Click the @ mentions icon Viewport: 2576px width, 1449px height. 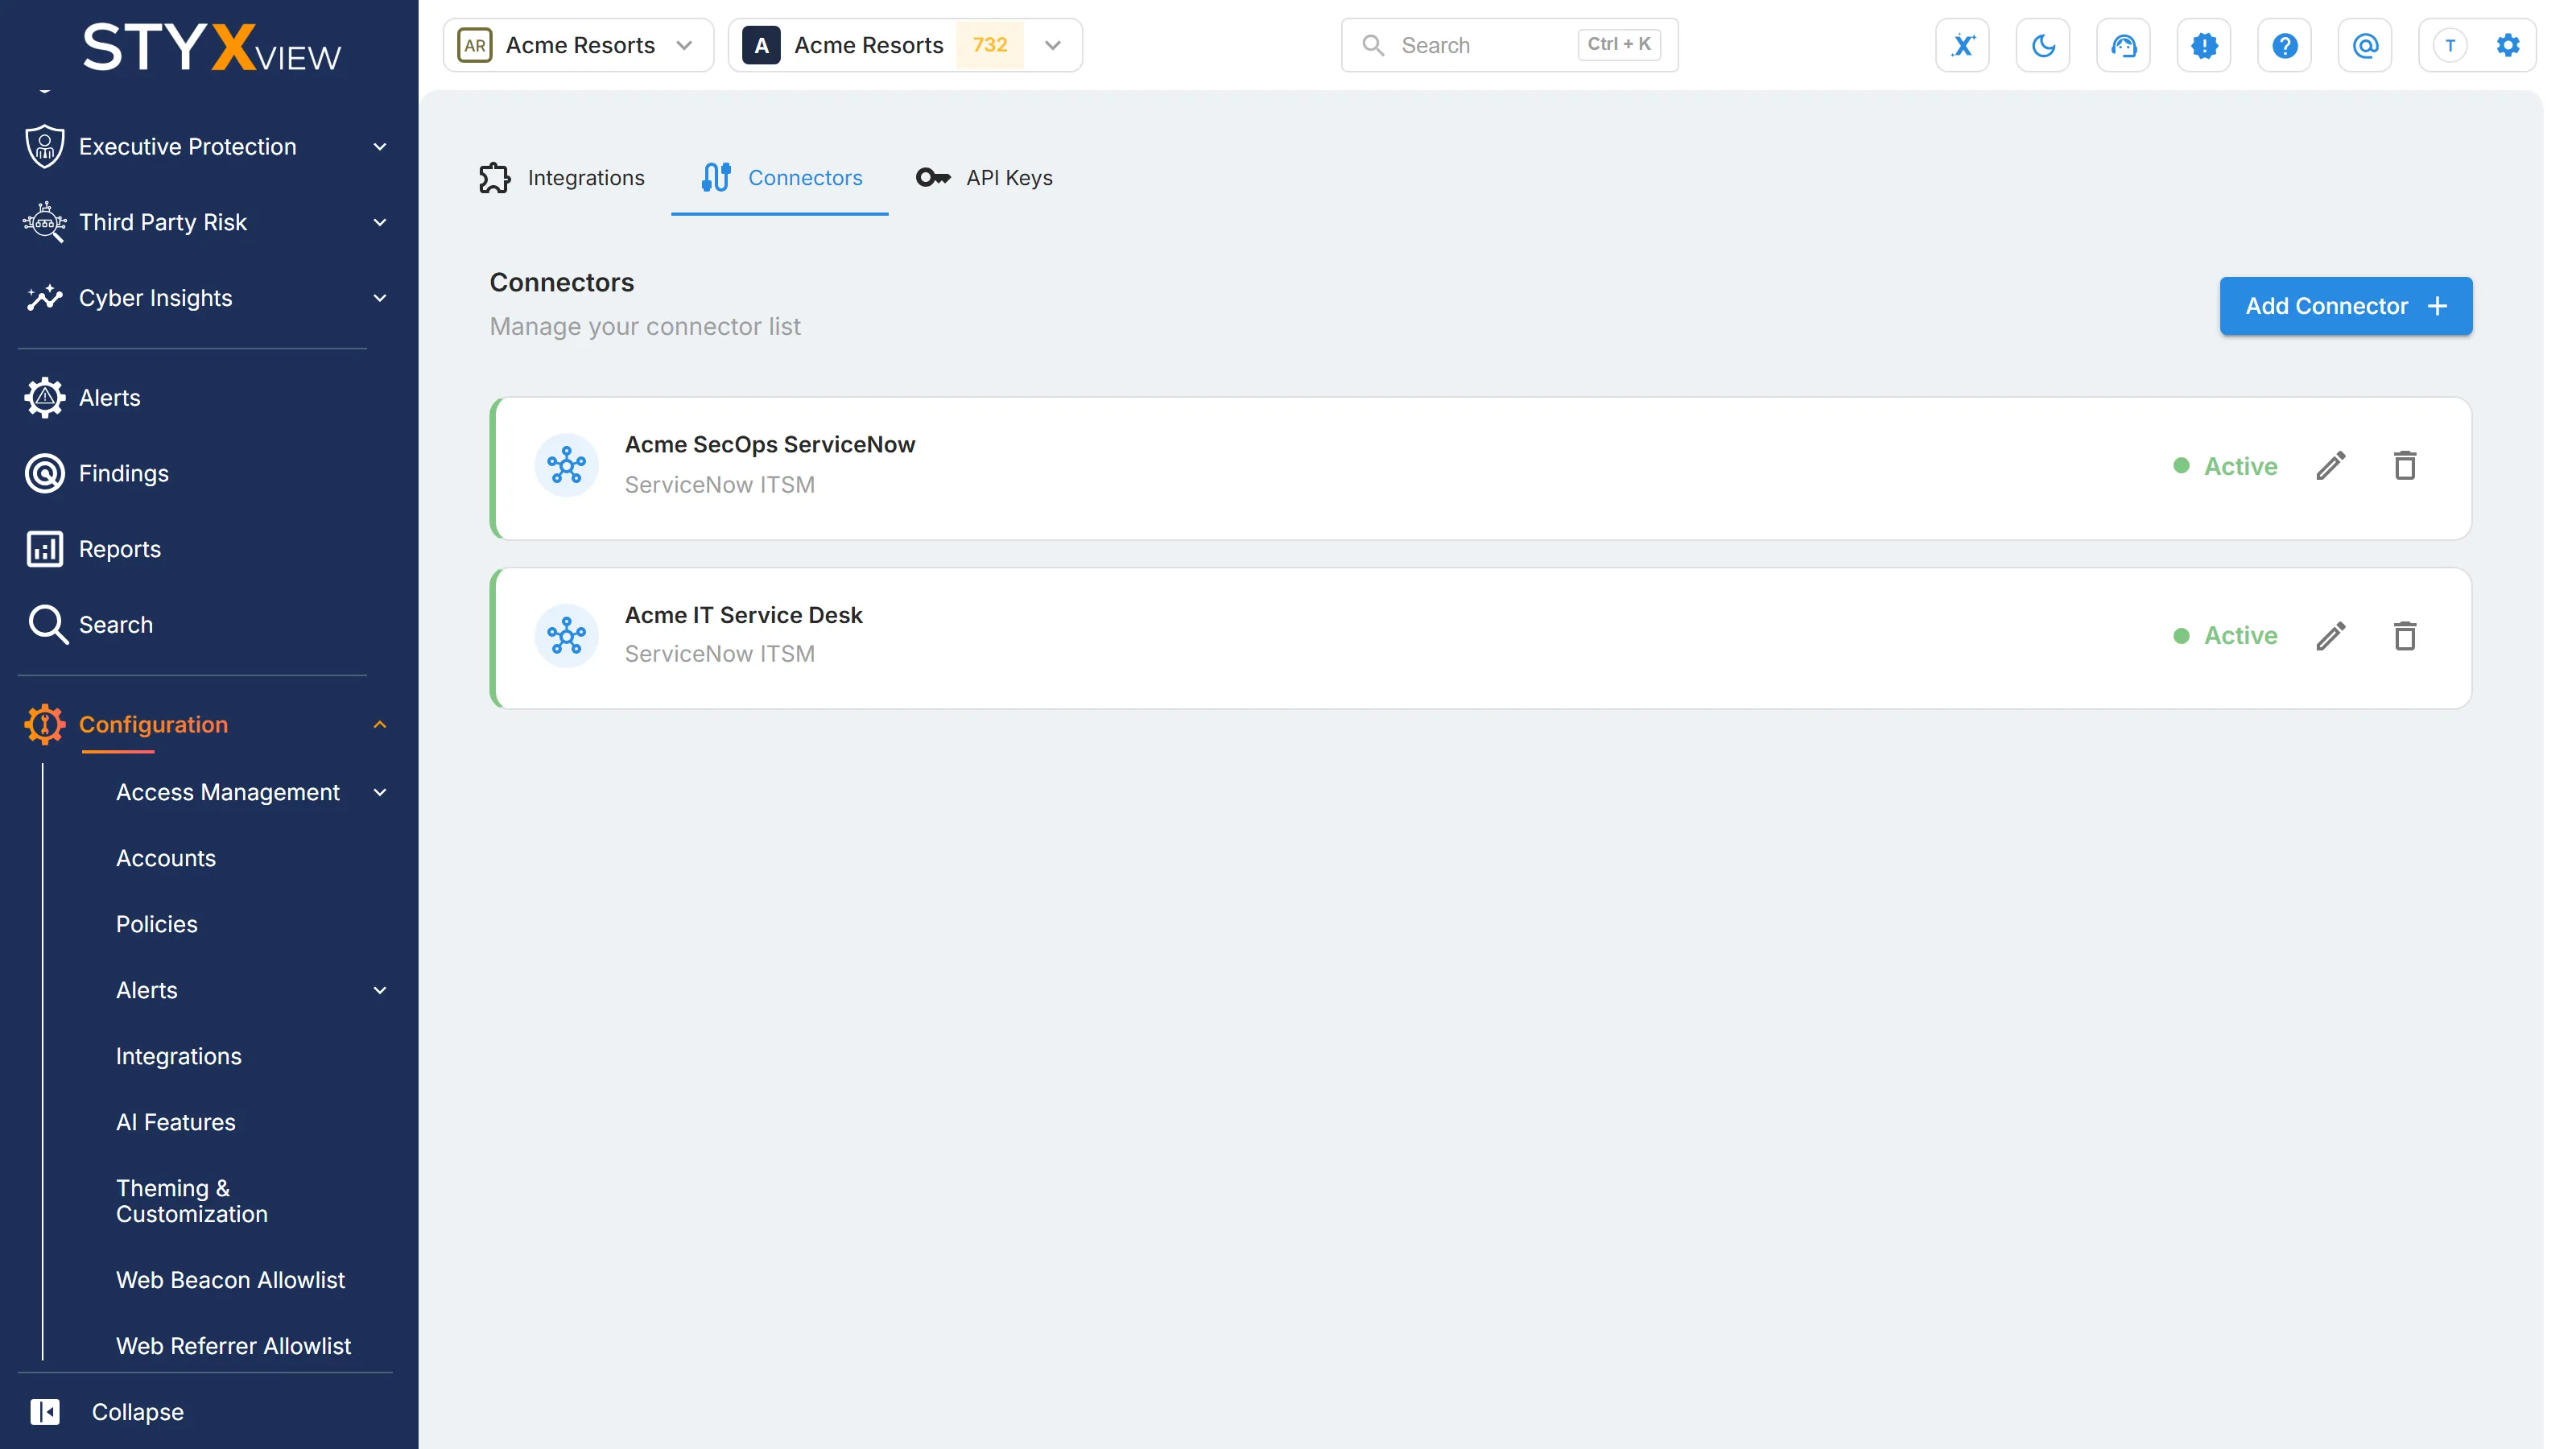coord(2365,45)
